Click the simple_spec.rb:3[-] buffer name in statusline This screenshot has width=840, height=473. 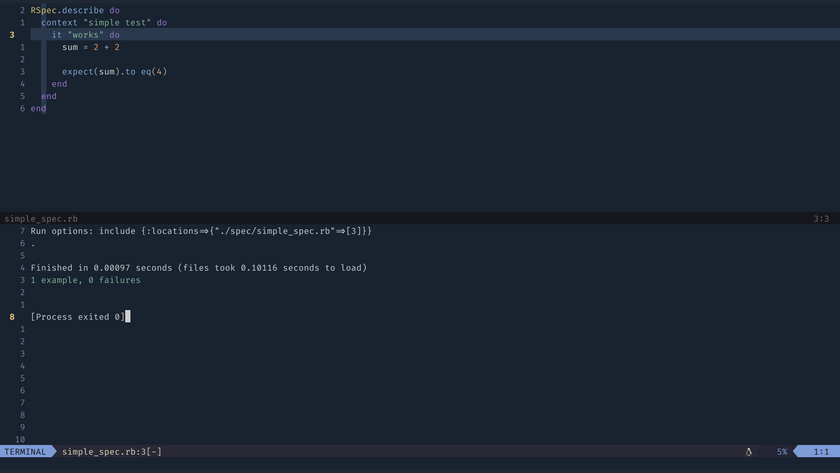click(111, 452)
